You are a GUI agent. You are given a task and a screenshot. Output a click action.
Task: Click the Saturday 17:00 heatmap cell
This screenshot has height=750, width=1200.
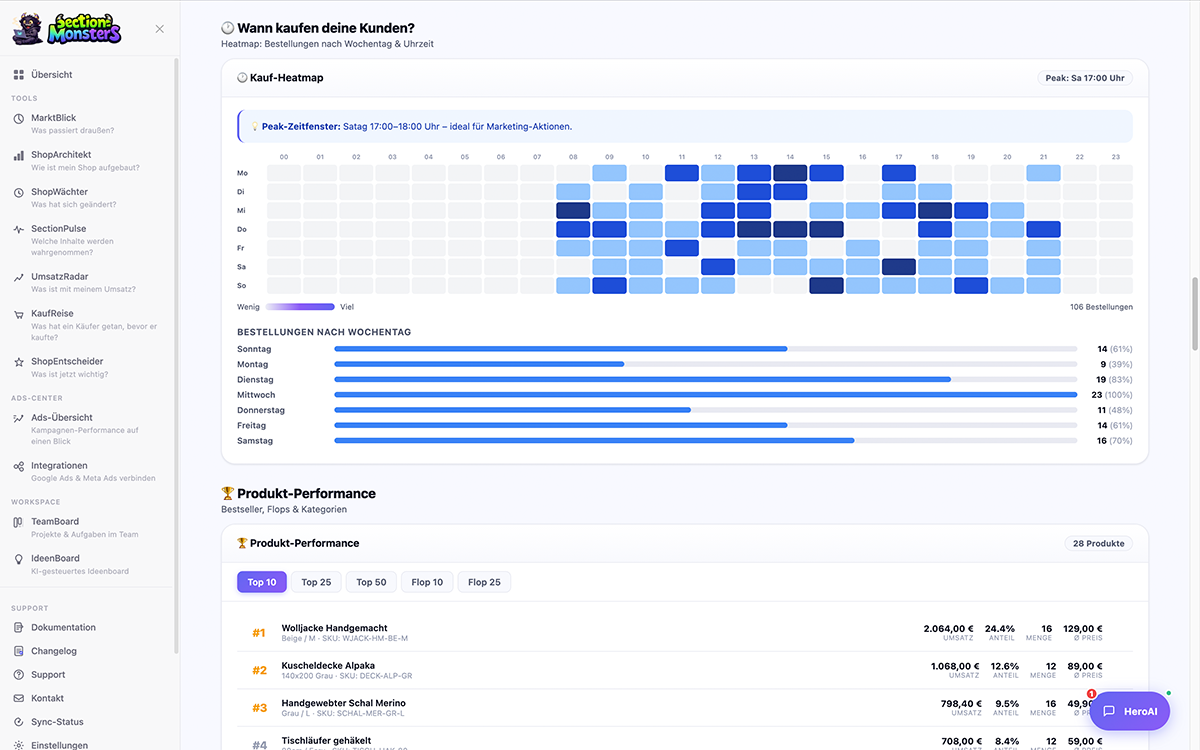click(899, 267)
